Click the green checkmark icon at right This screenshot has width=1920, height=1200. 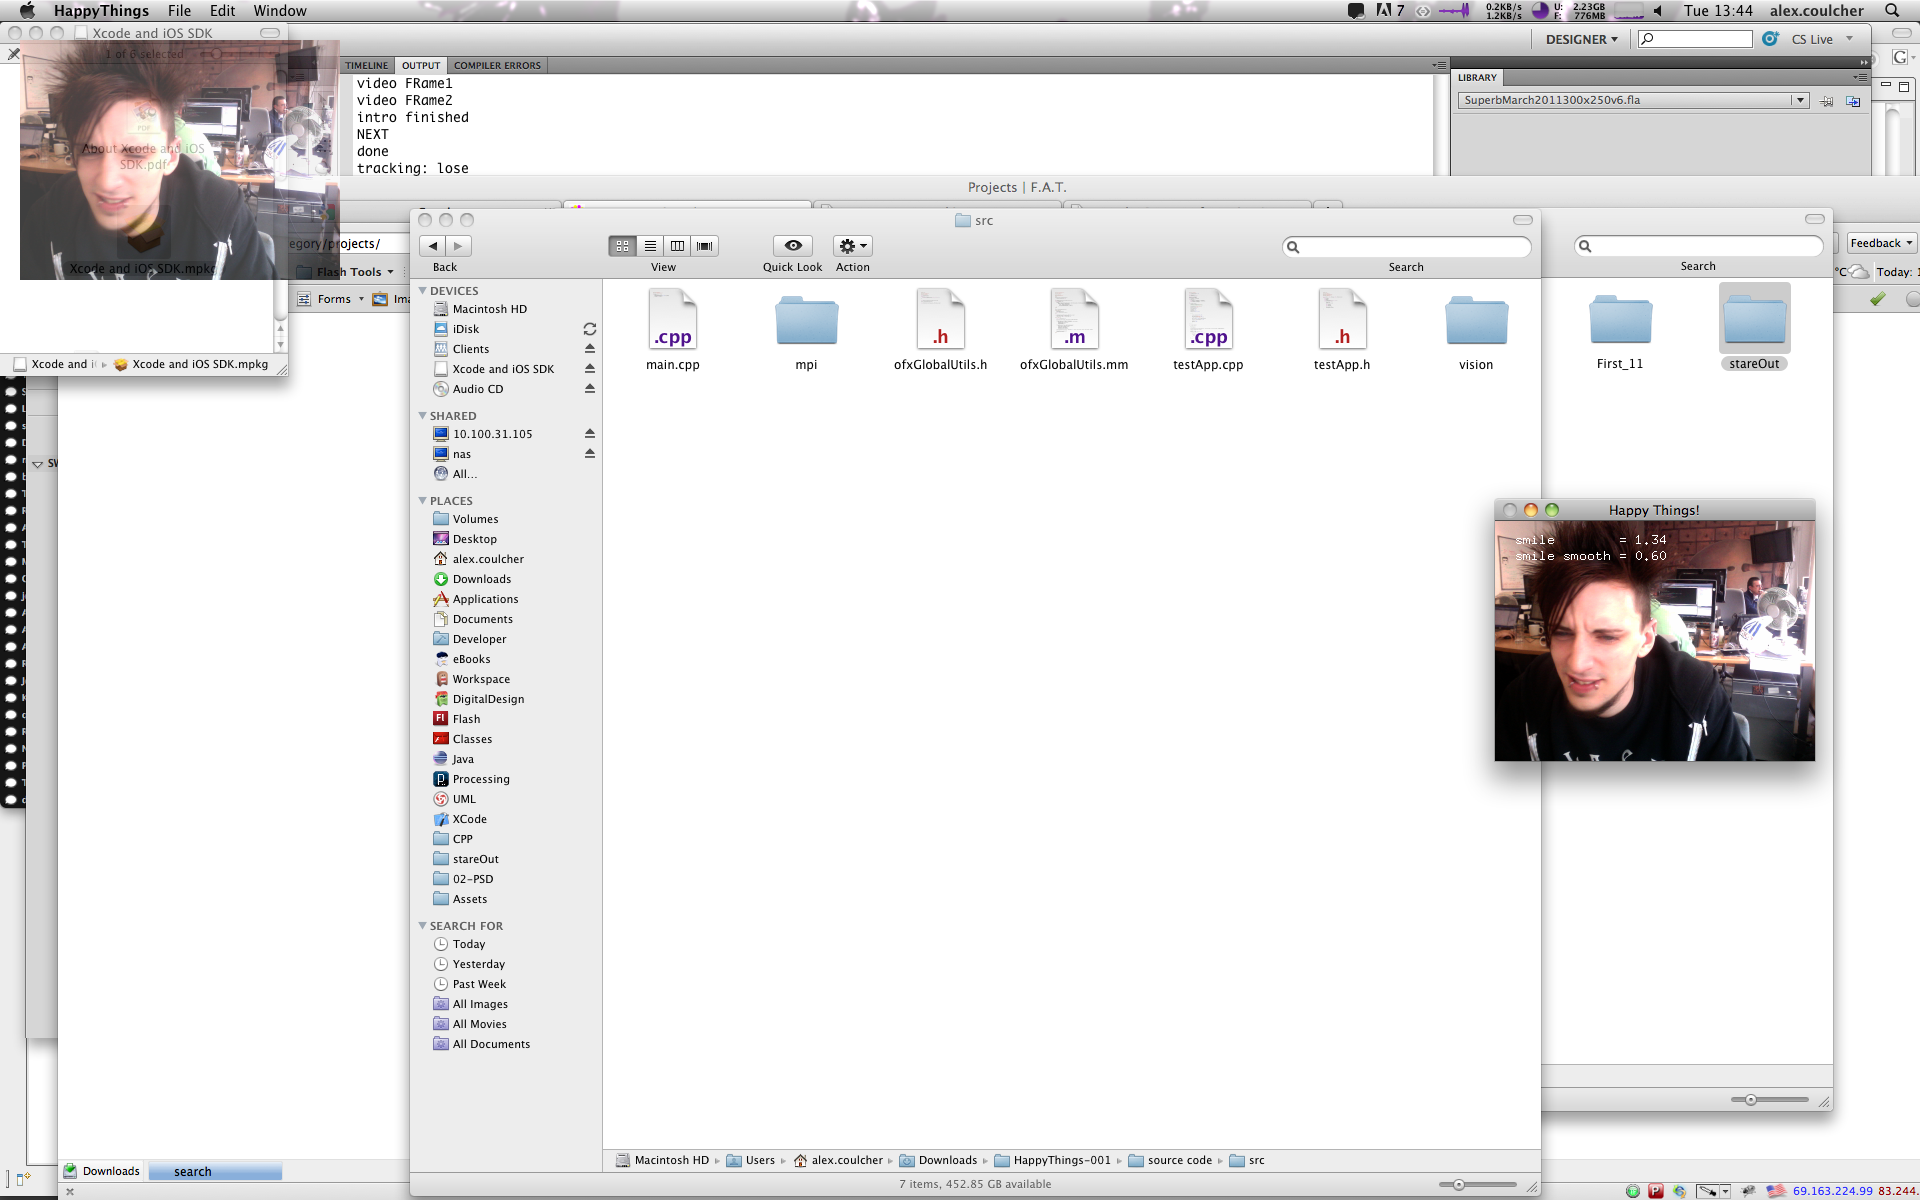point(1878,299)
